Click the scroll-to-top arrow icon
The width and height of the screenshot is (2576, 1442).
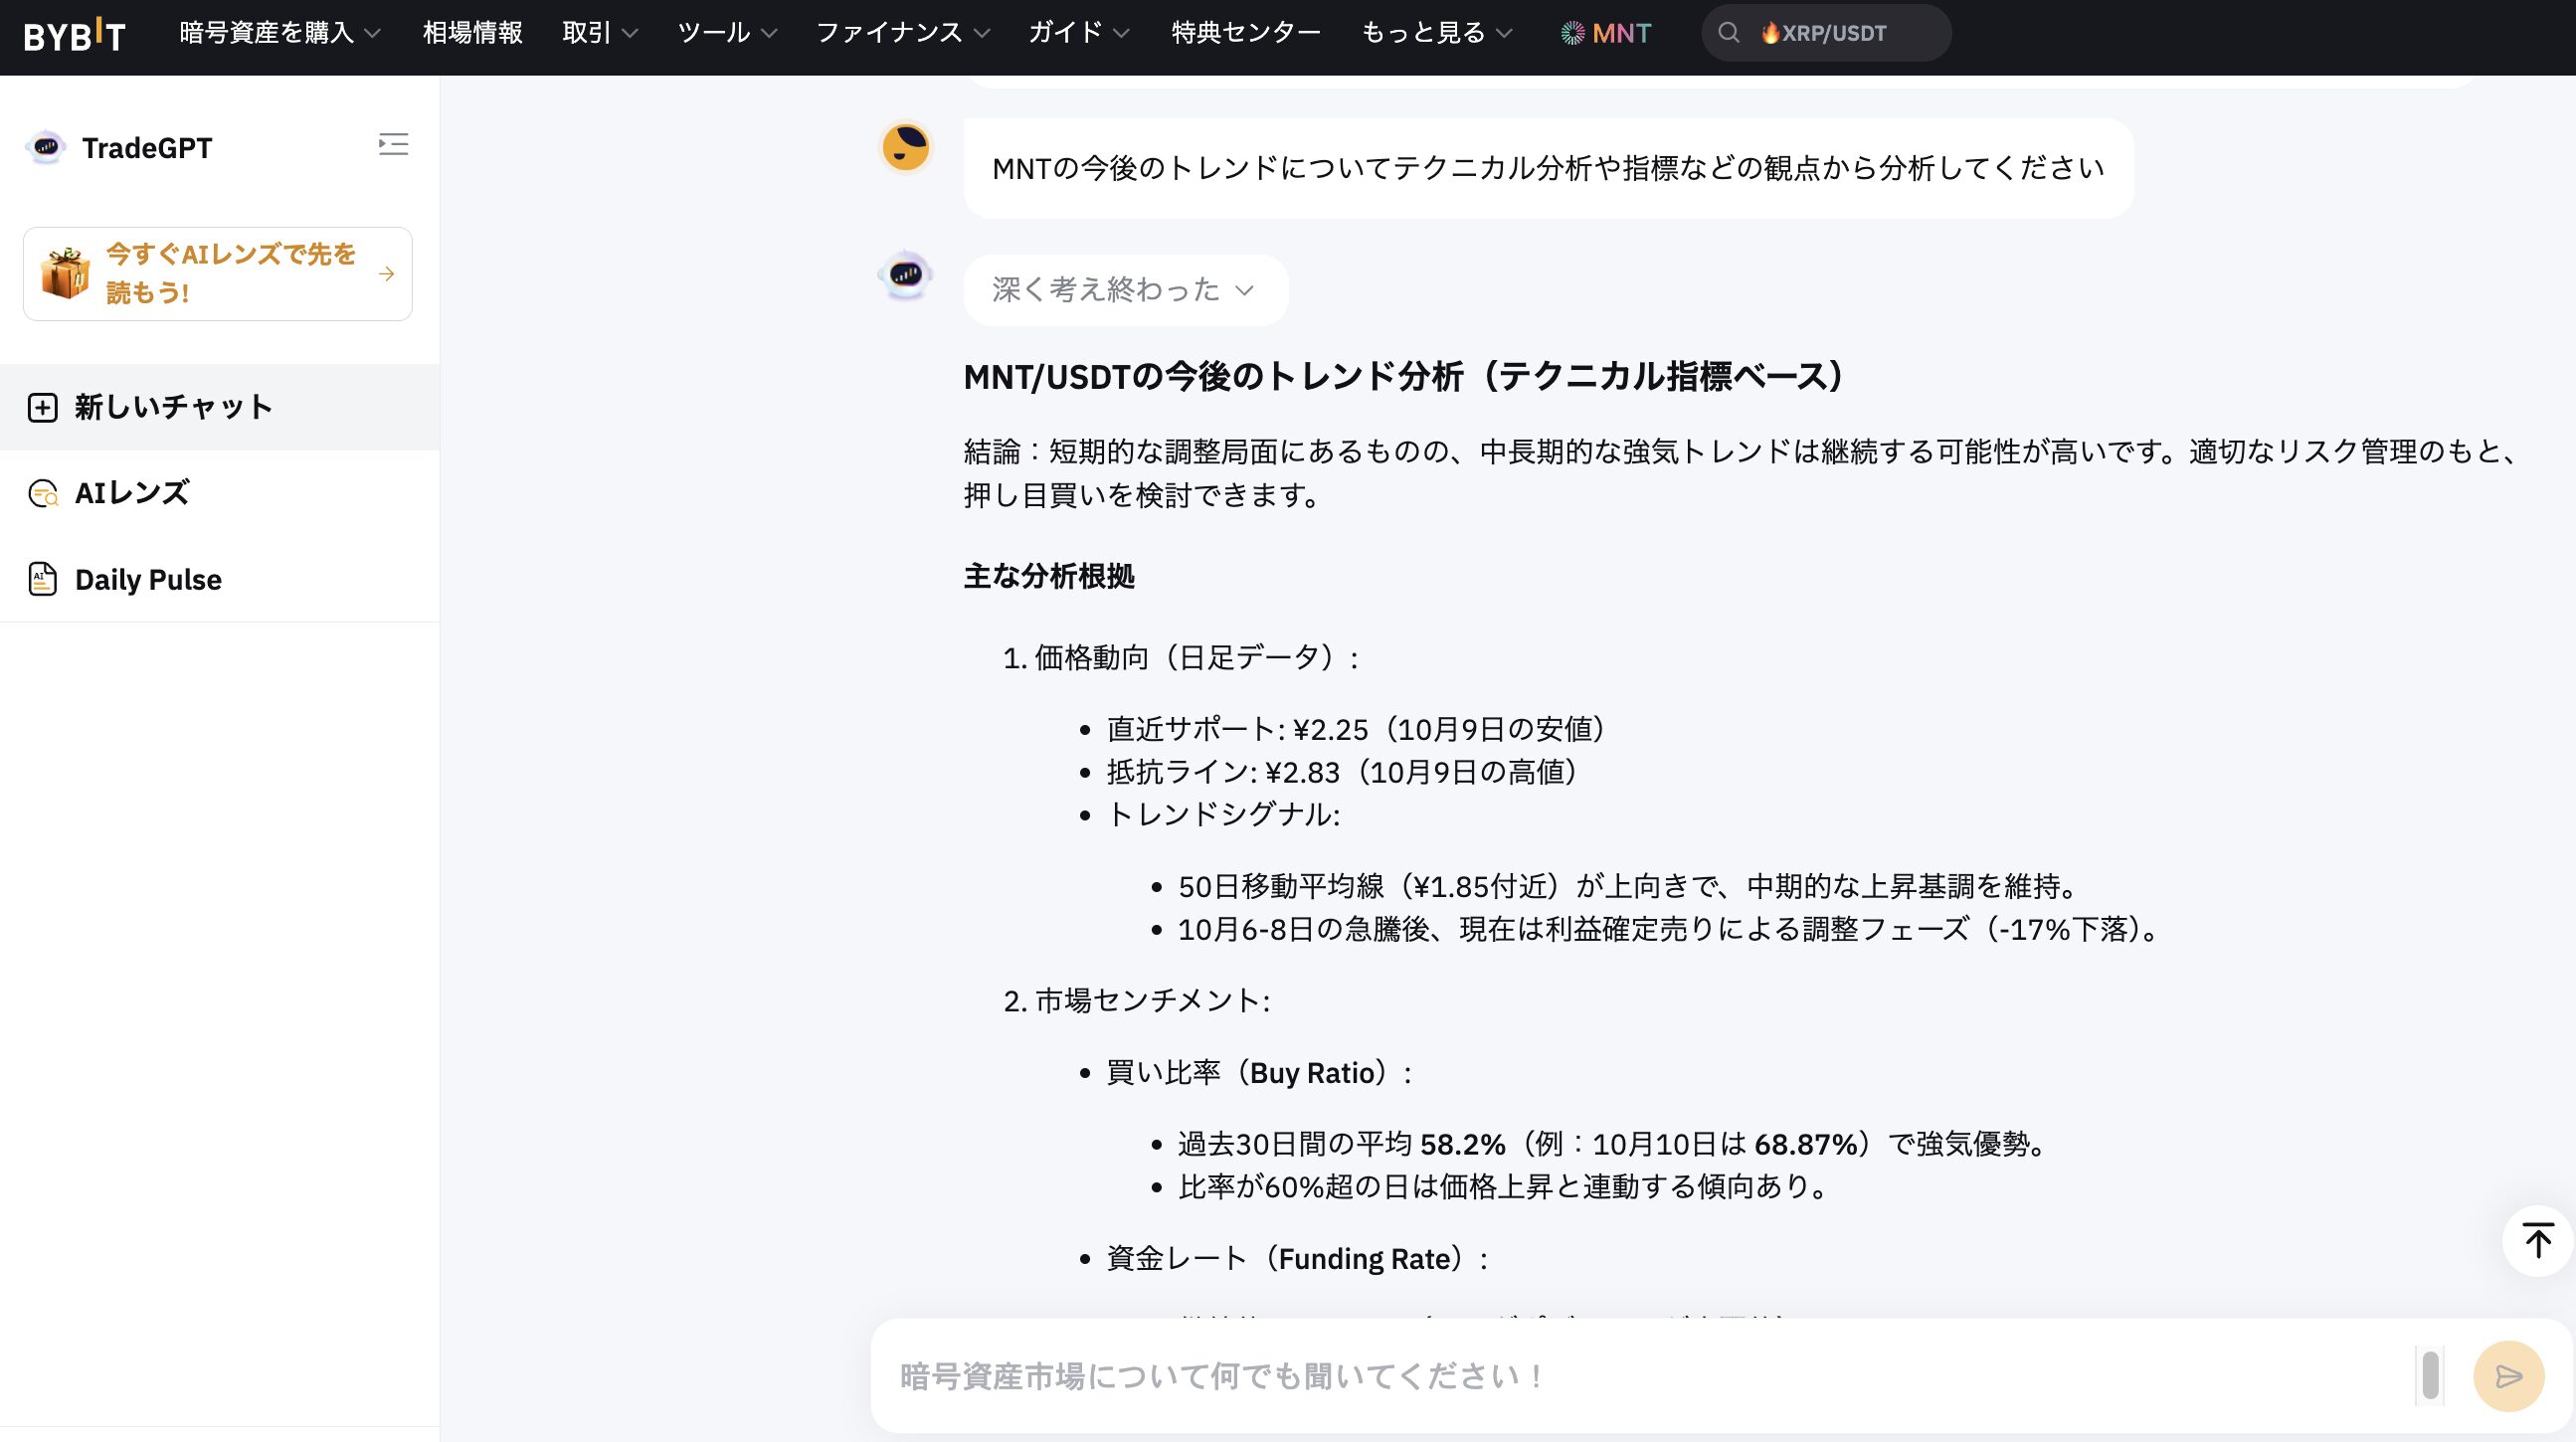(2537, 1241)
